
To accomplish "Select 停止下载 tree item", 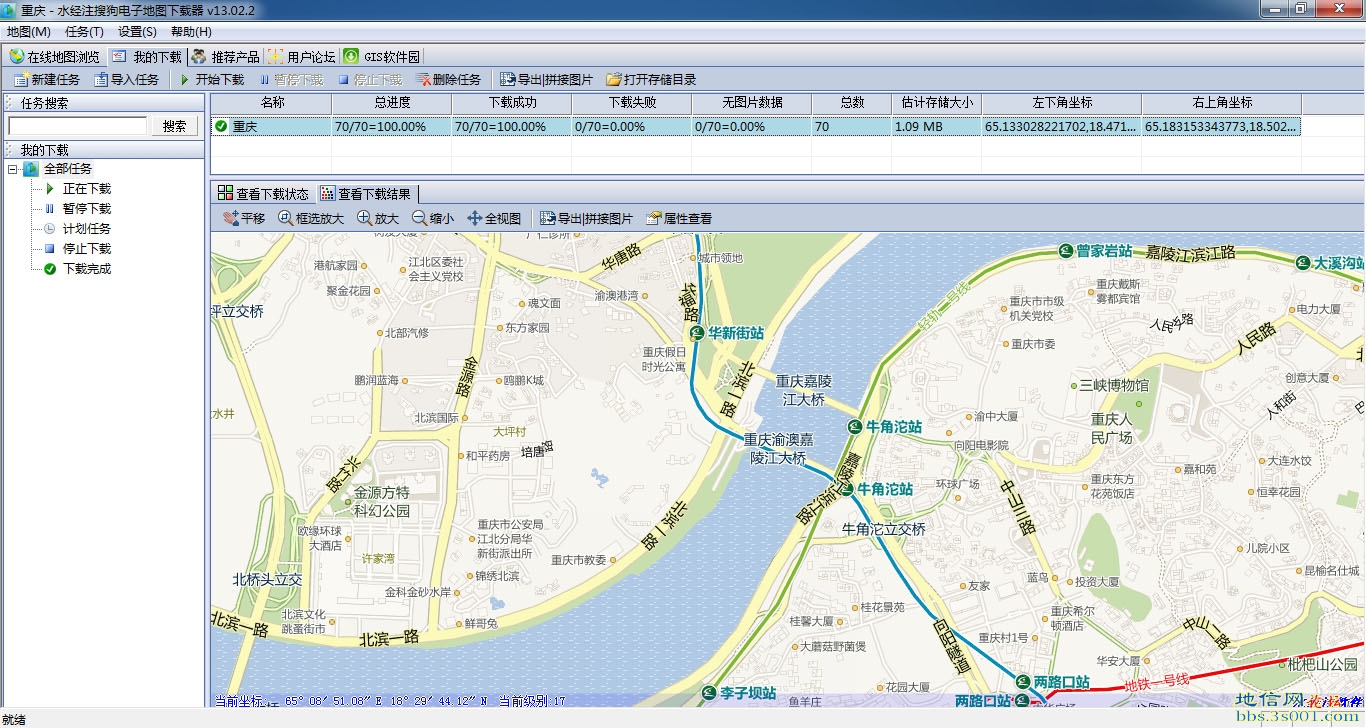I will coord(87,248).
